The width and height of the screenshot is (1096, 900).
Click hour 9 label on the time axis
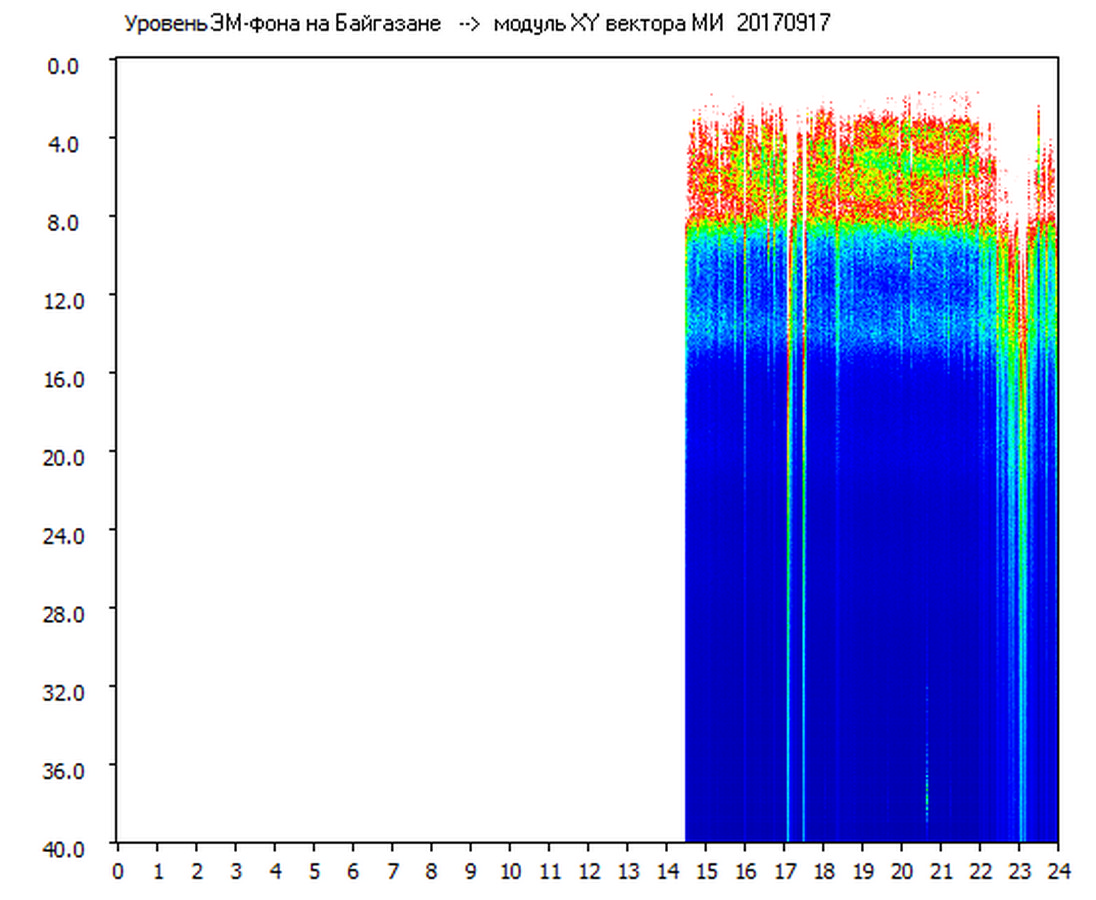[470, 872]
